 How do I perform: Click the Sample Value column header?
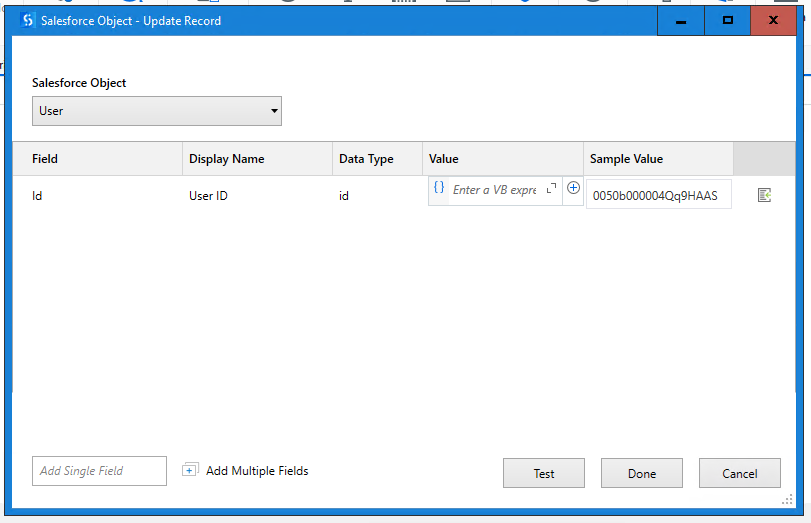tap(658, 159)
